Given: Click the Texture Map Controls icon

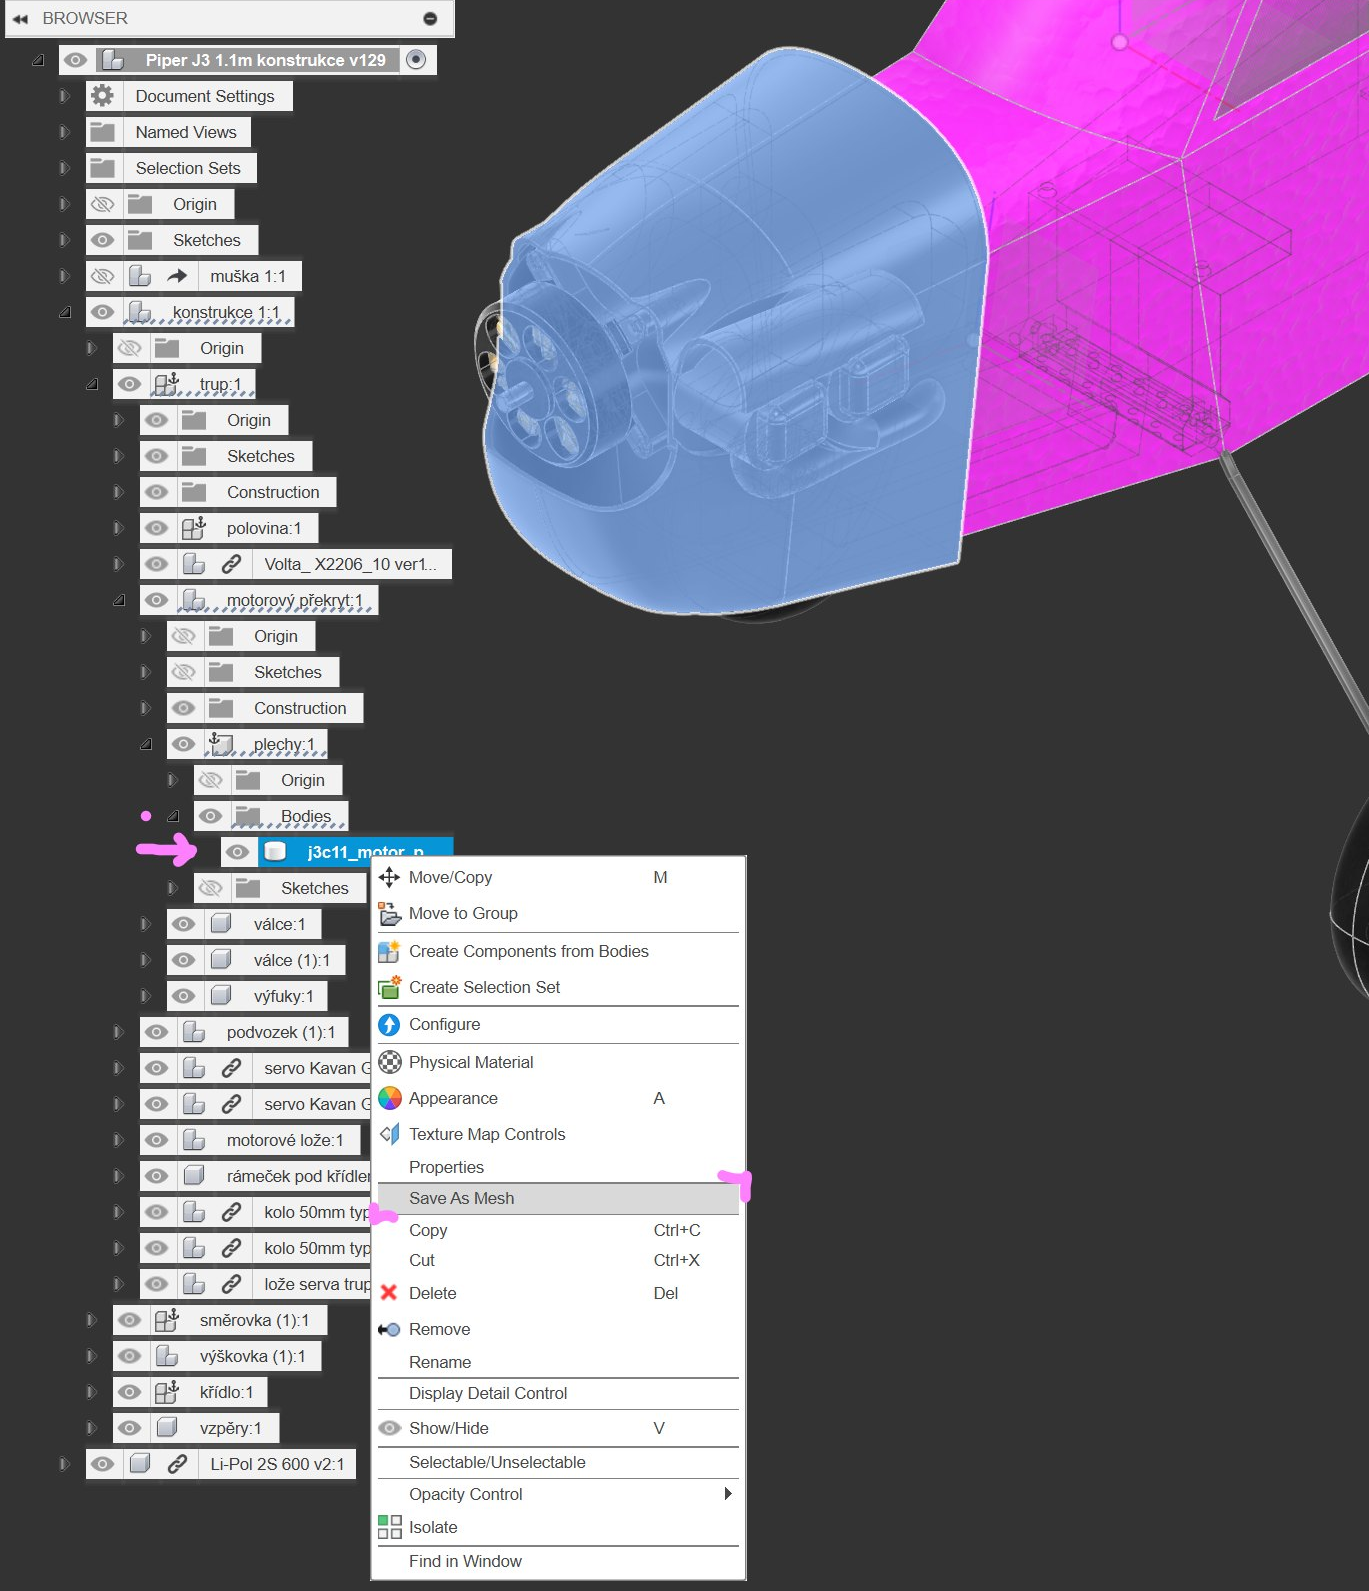Looking at the screenshot, I should [389, 1134].
